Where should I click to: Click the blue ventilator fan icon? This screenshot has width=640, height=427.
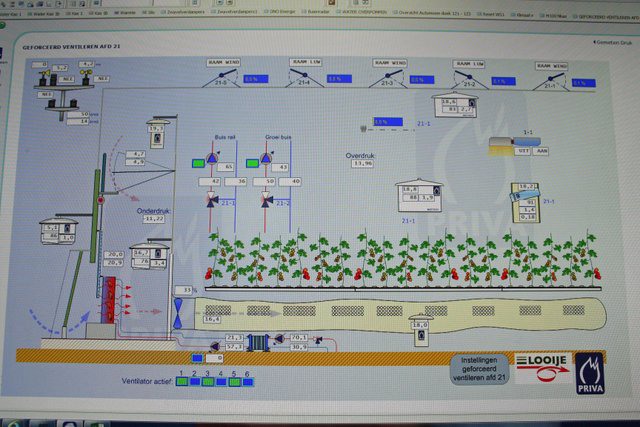pyautogui.click(x=179, y=309)
